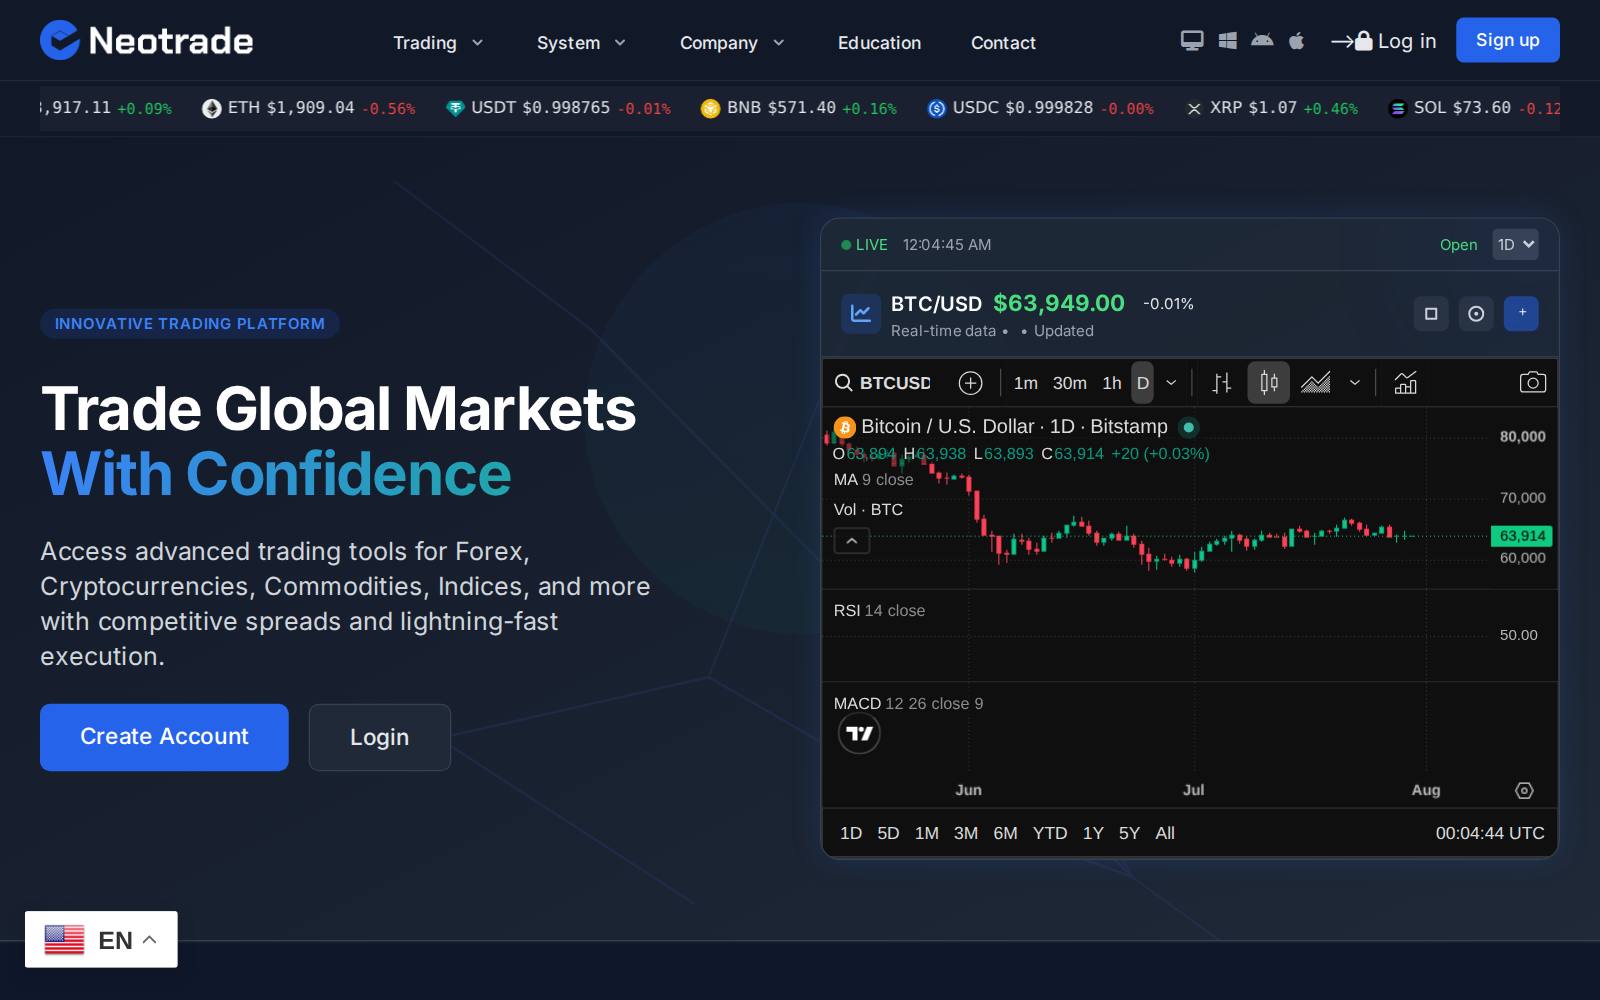Collapse the indicator legend arrow
1600x1000 pixels.
(852, 541)
